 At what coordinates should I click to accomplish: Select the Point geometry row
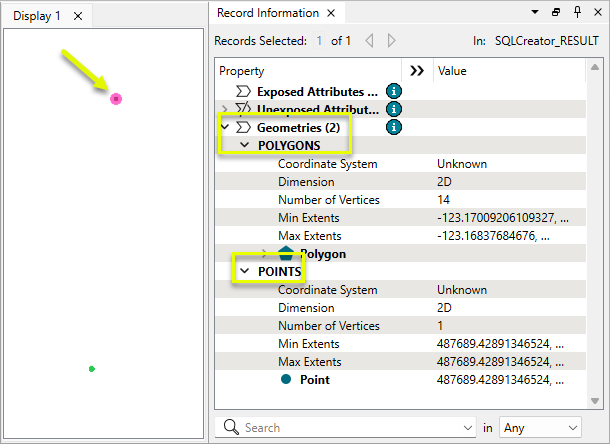pos(314,380)
